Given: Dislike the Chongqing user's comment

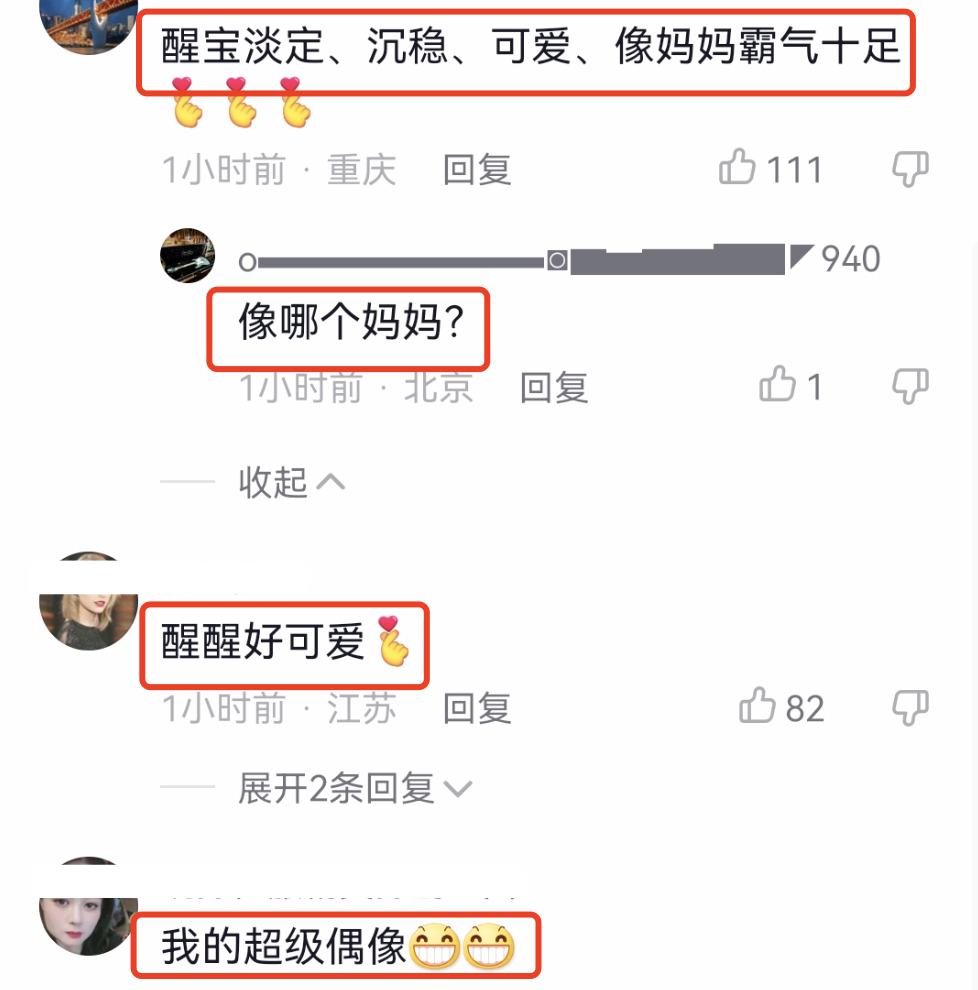Looking at the screenshot, I should pyautogui.click(x=910, y=169).
